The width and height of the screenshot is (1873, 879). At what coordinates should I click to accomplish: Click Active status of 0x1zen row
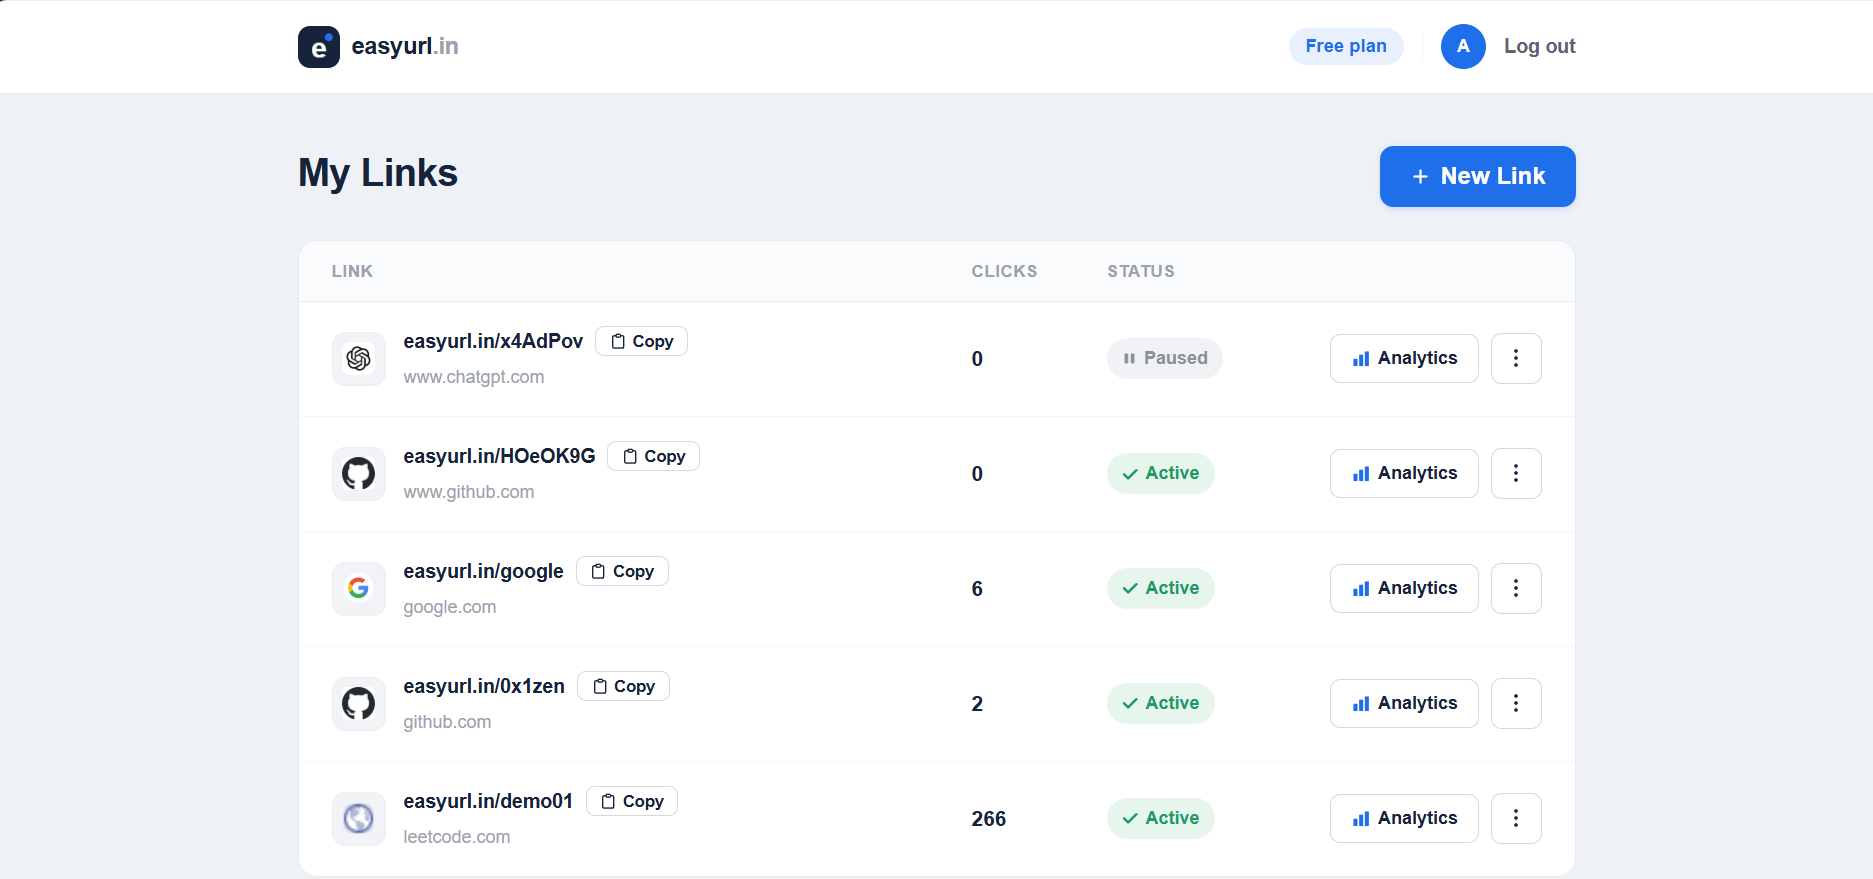(1160, 703)
